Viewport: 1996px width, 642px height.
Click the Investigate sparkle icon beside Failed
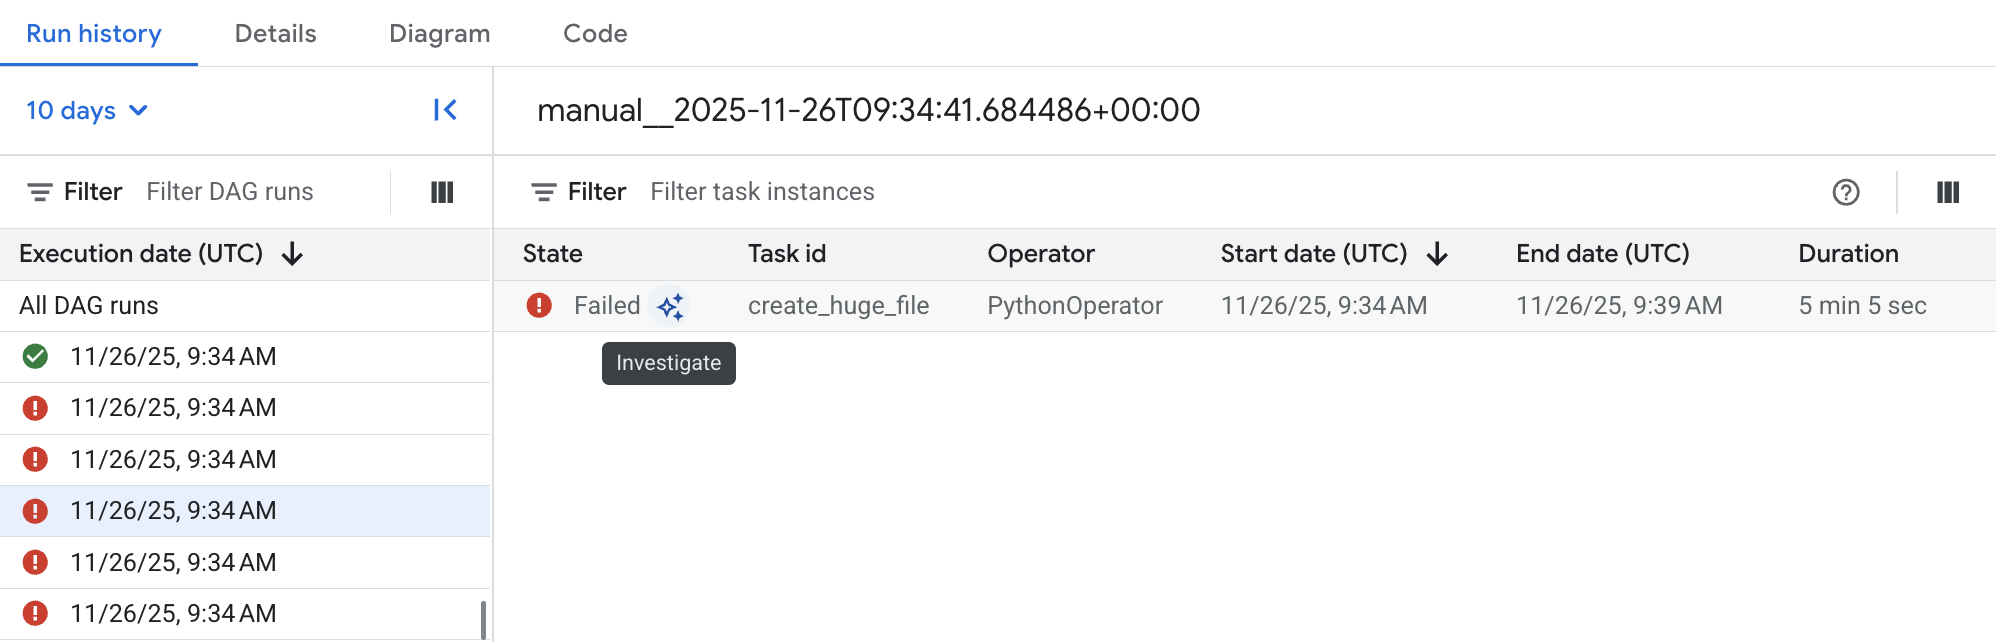[x=670, y=306]
